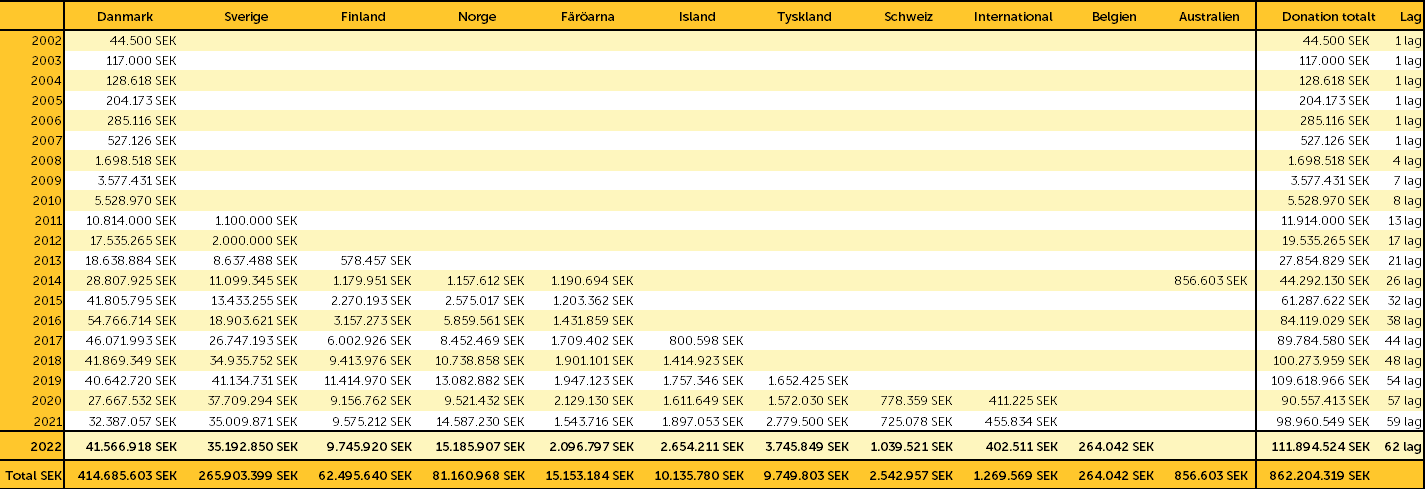
Task: Select donation total 61.287.622 SEK
Action: pos(1325,300)
